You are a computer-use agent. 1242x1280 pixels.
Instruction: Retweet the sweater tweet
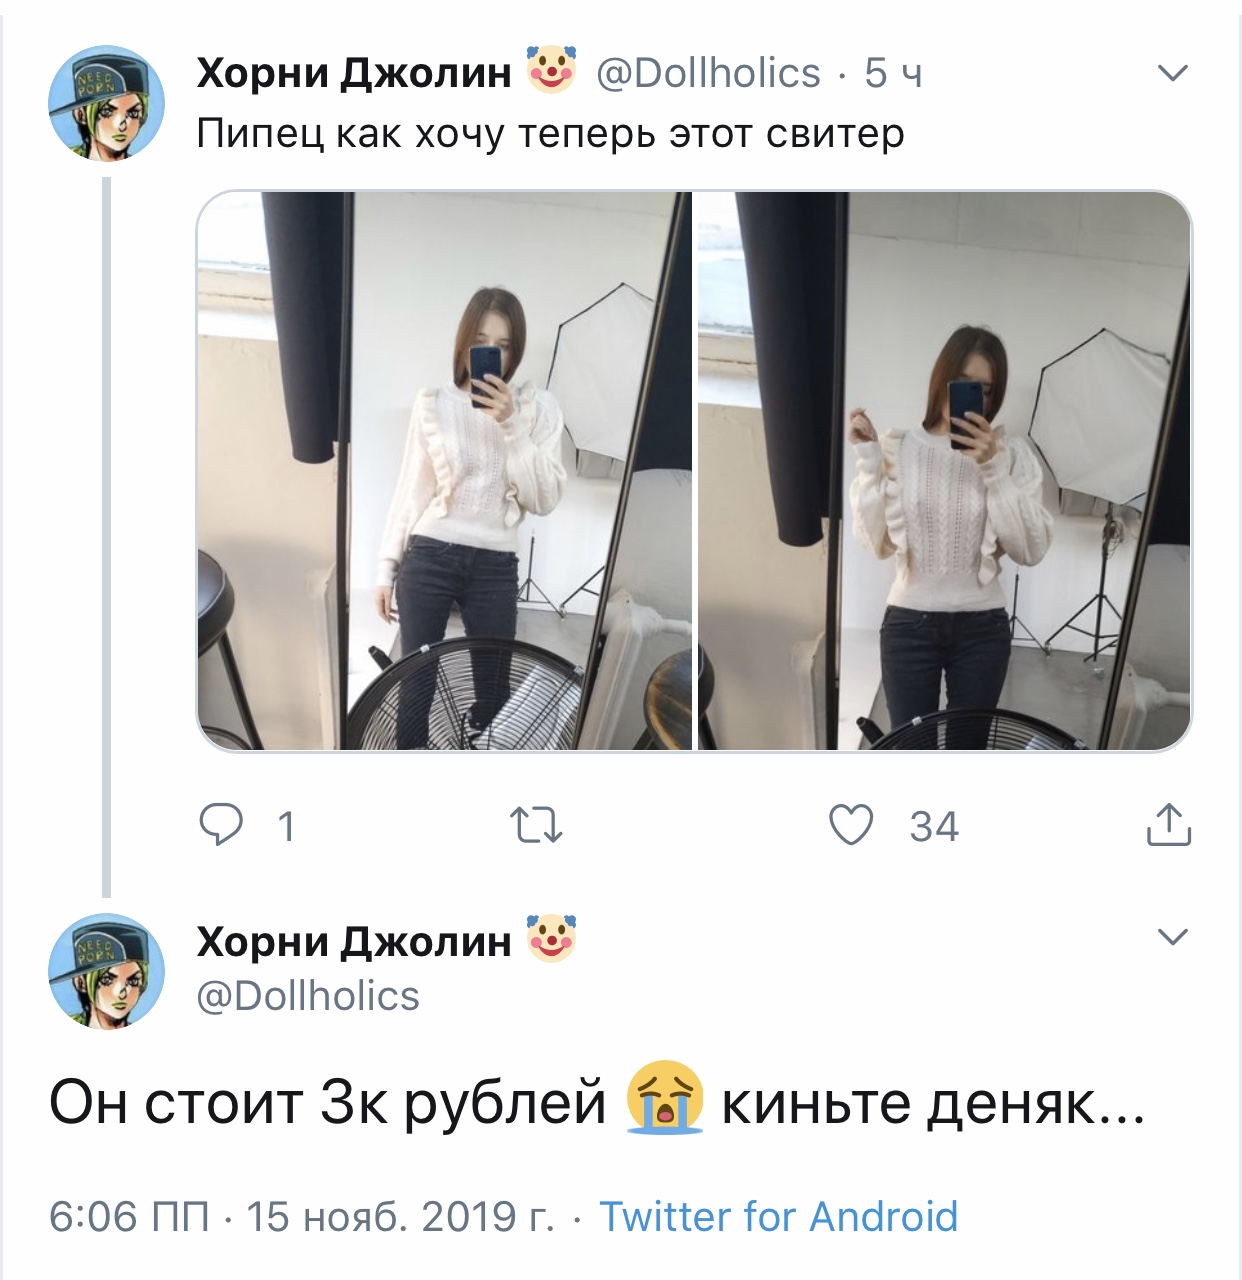tap(536, 827)
